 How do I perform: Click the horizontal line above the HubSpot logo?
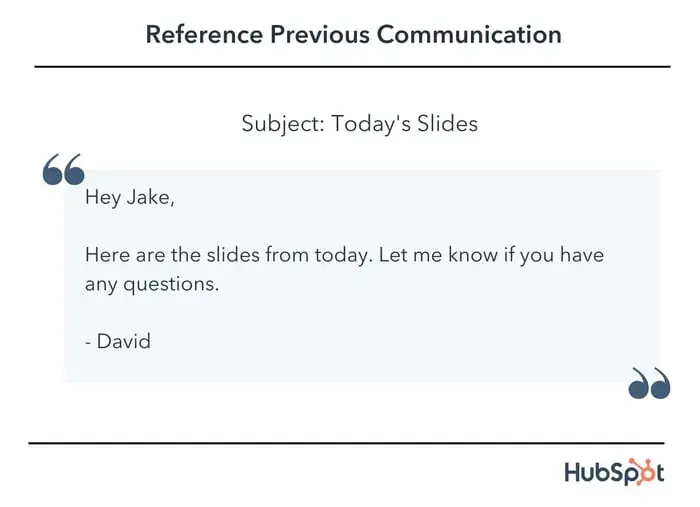pyautogui.click(x=346, y=442)
